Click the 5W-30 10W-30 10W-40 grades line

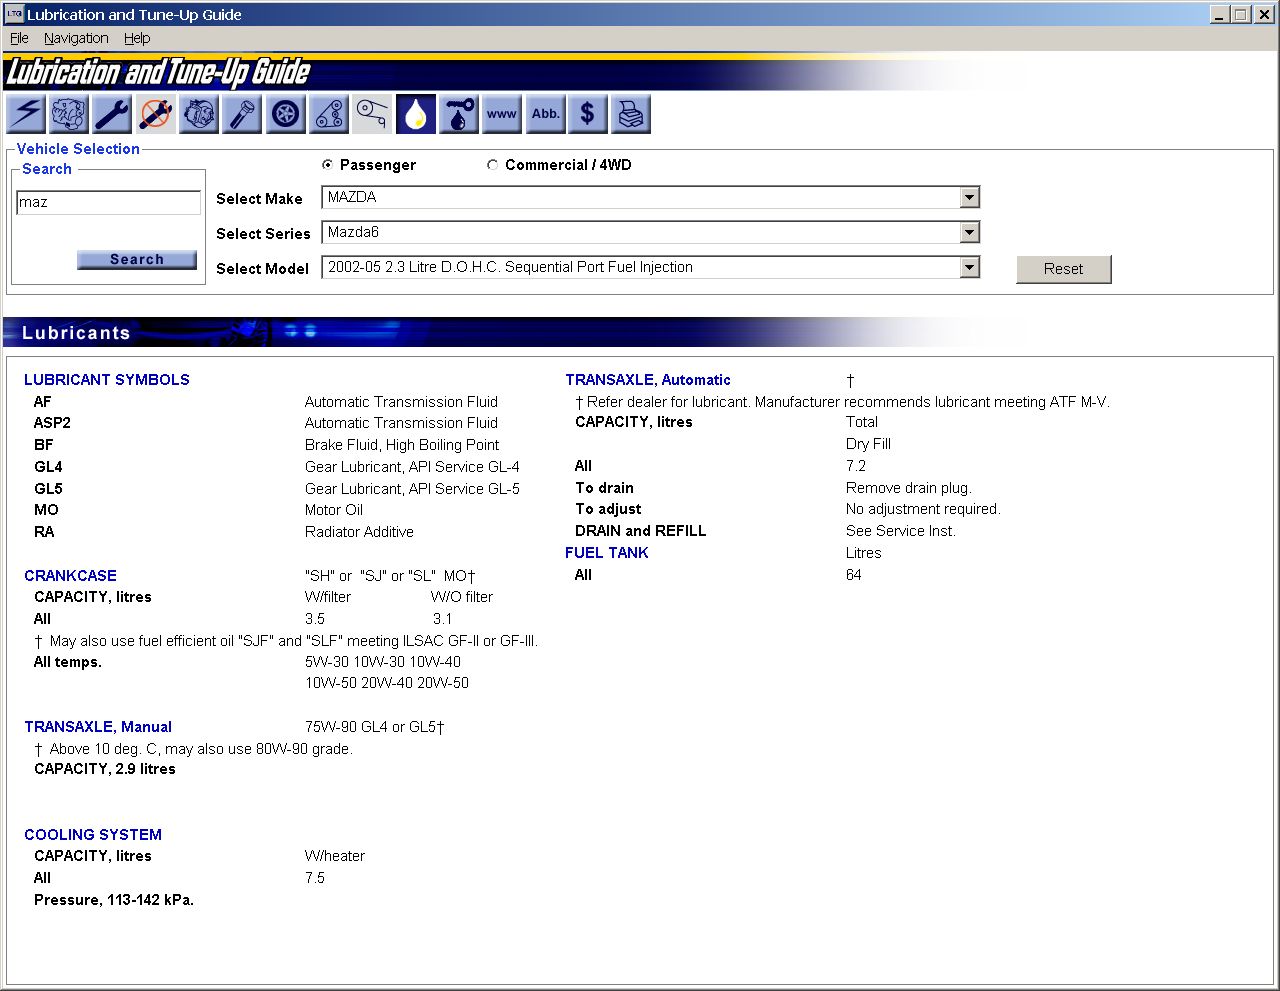tap(383, 662)
